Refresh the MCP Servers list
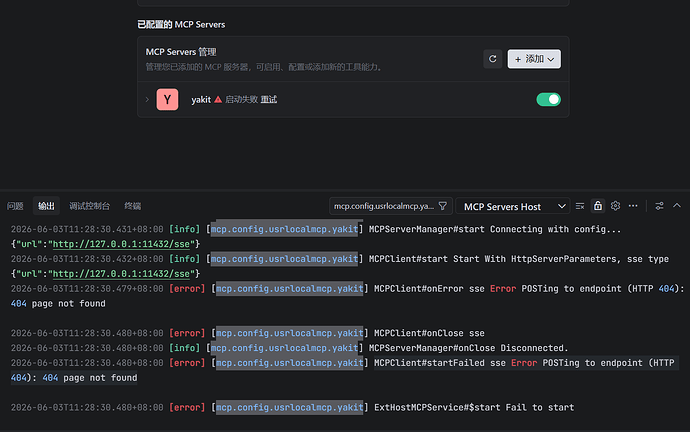The image size is (690, 432). coord(492,59)
